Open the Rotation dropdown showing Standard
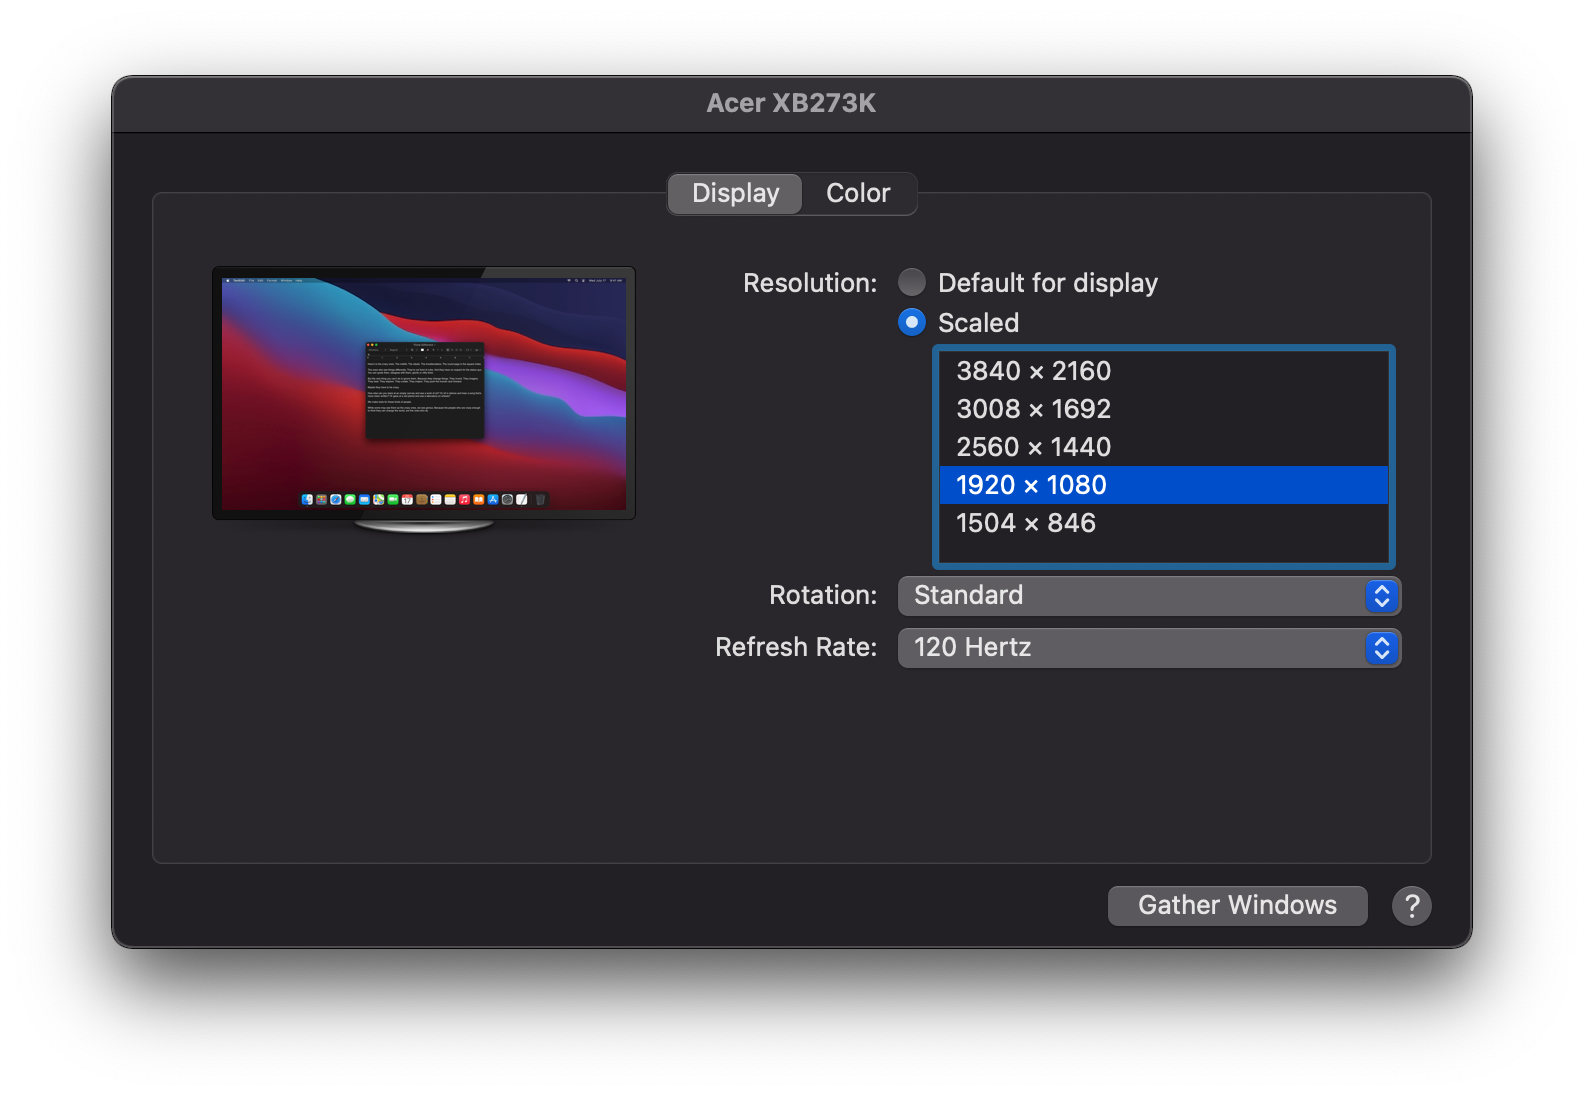This screenshot has height=1096, width=1584. [1130, 596]
